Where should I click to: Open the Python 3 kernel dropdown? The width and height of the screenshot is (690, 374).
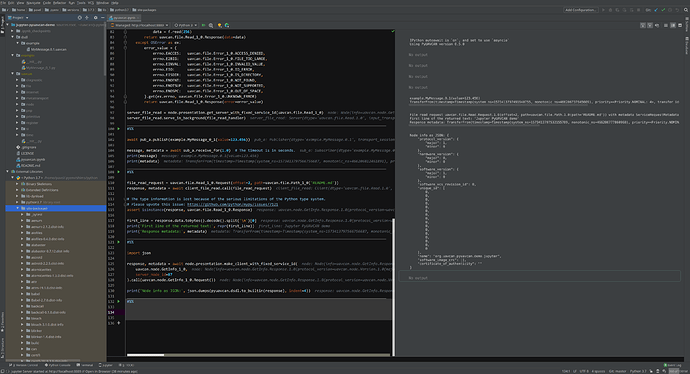tap(186, 25)
